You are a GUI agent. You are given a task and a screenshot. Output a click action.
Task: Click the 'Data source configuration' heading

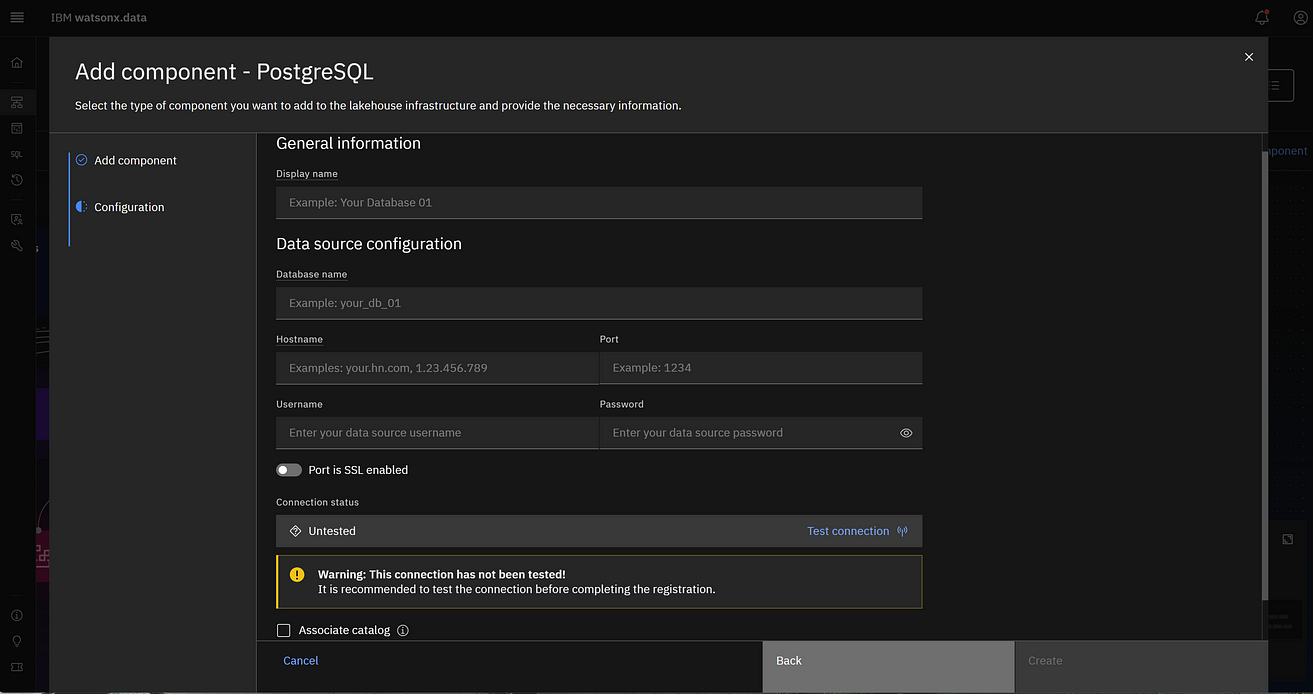369,244
